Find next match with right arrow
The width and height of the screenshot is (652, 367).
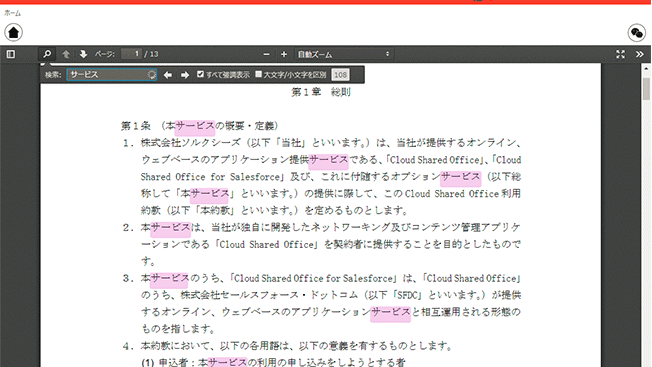(185, 75)
